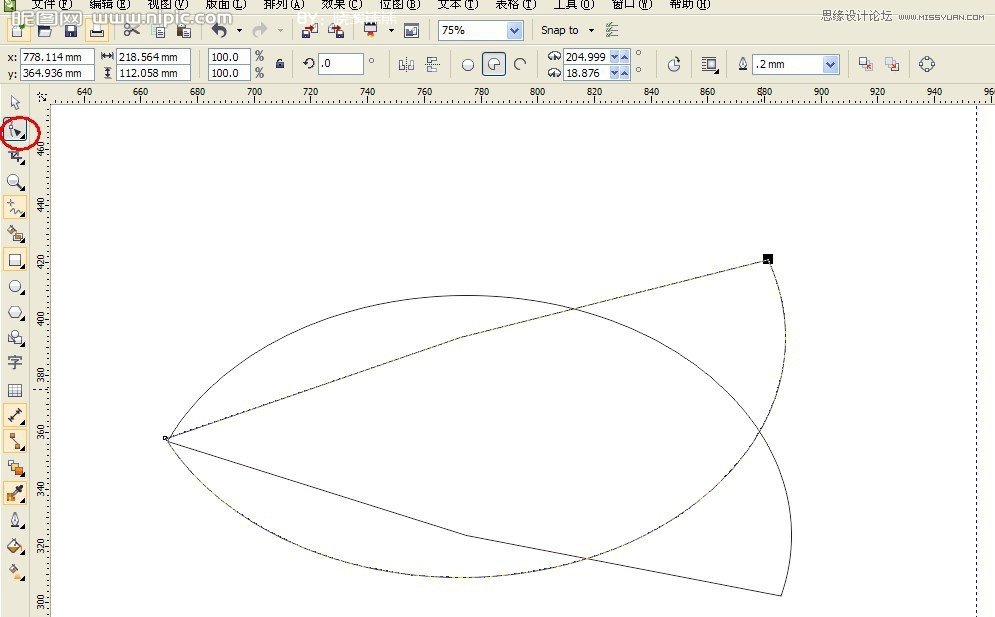Click the Undo arrow button
Viewport: 995px width, 617px height.
tap(219, 31)
